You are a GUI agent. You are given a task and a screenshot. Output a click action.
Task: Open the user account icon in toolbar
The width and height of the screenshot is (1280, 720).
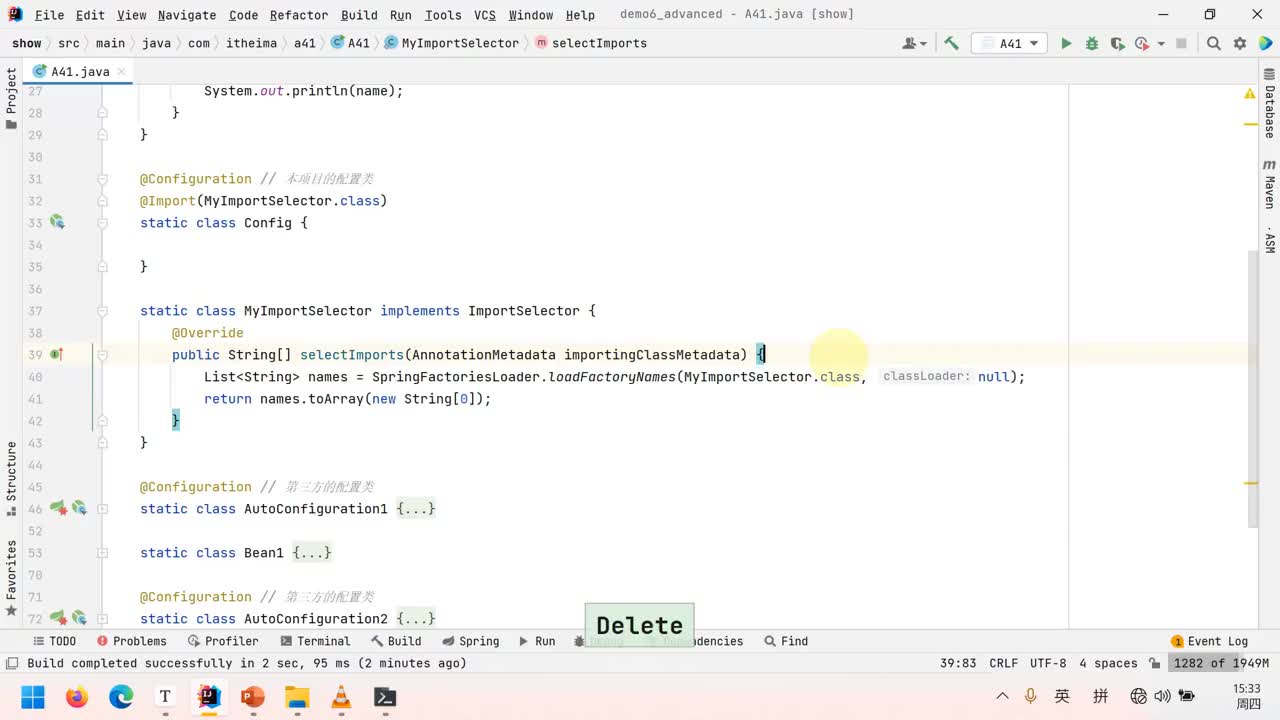pyautogui.click(x=912, y=43)
